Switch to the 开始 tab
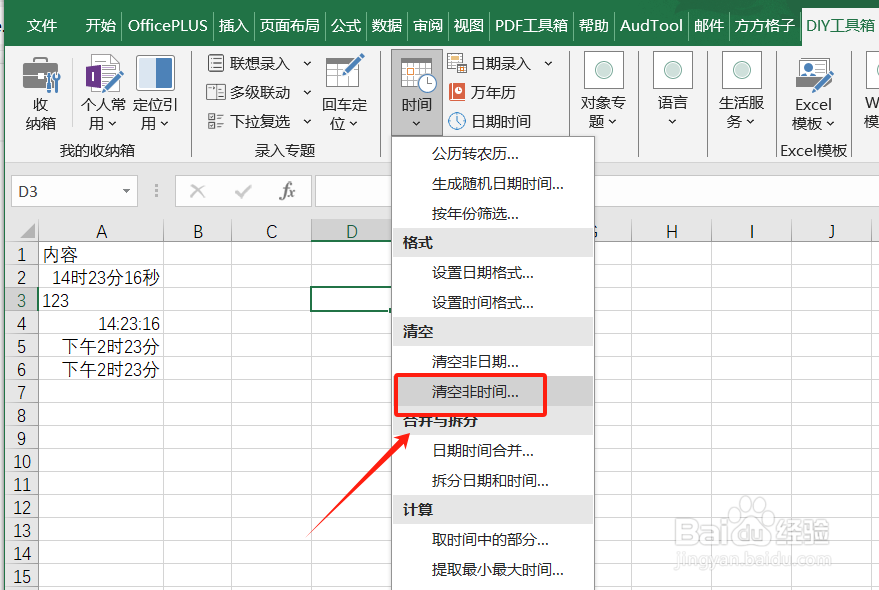 (x=101, y=25)
